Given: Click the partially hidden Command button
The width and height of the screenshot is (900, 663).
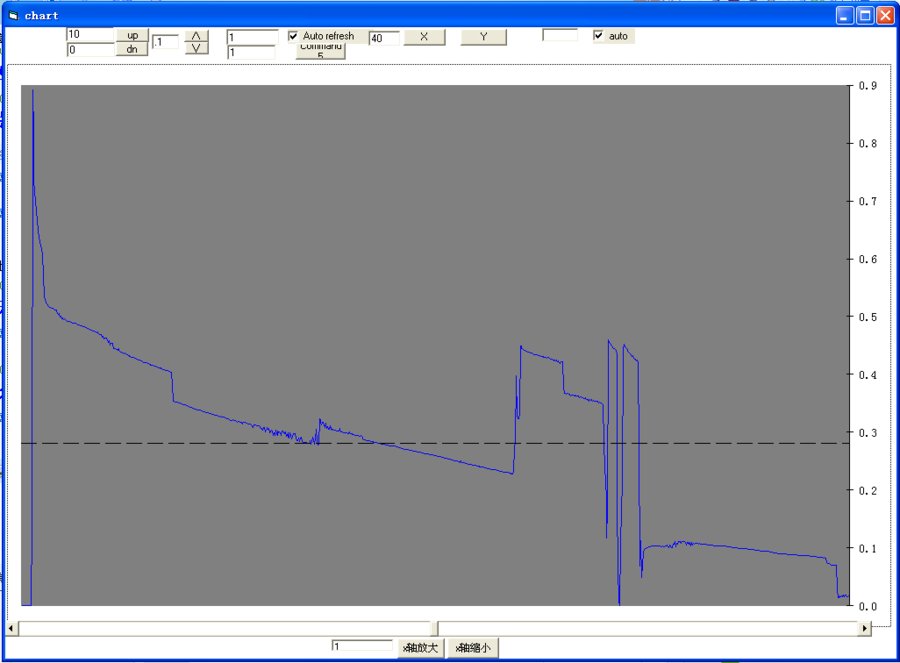Looking at the screenshot, I should (320, 50).
